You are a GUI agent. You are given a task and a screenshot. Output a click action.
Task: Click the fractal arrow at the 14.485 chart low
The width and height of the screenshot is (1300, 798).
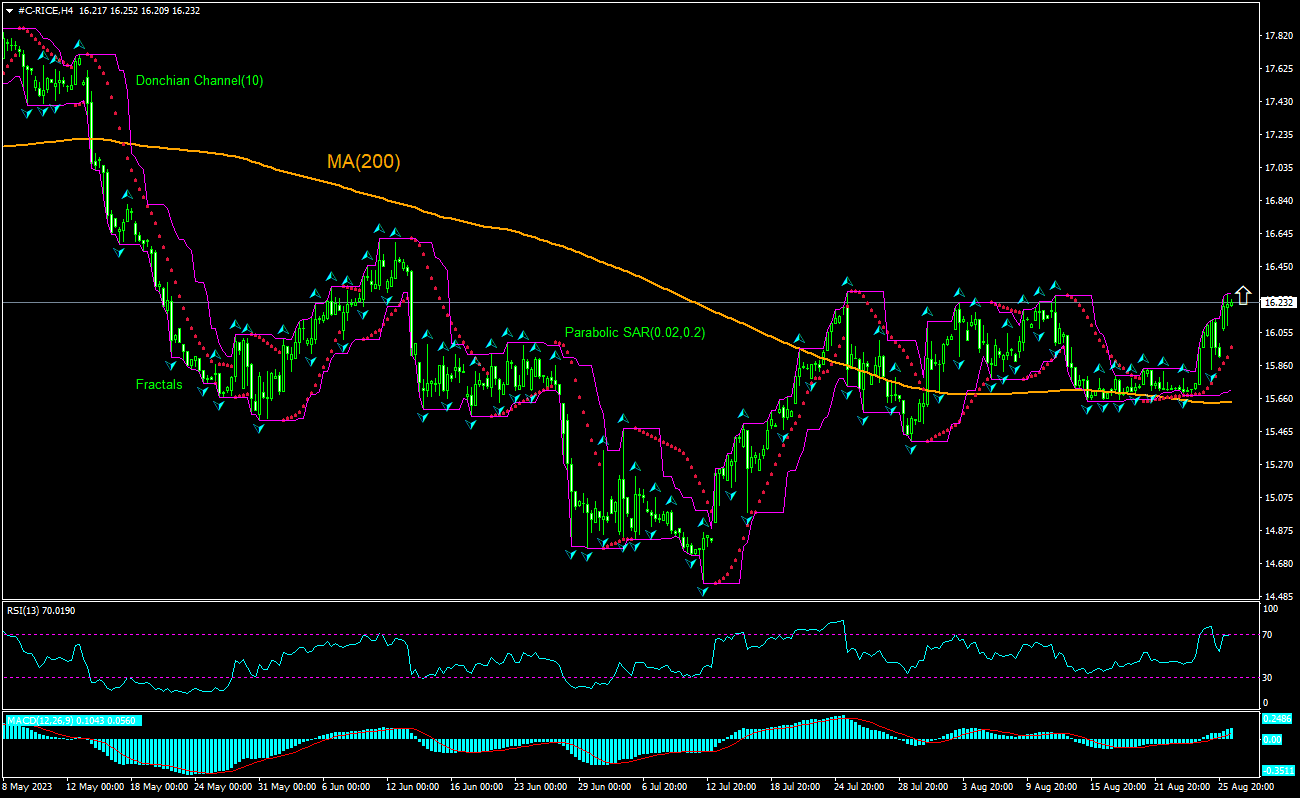702,591
